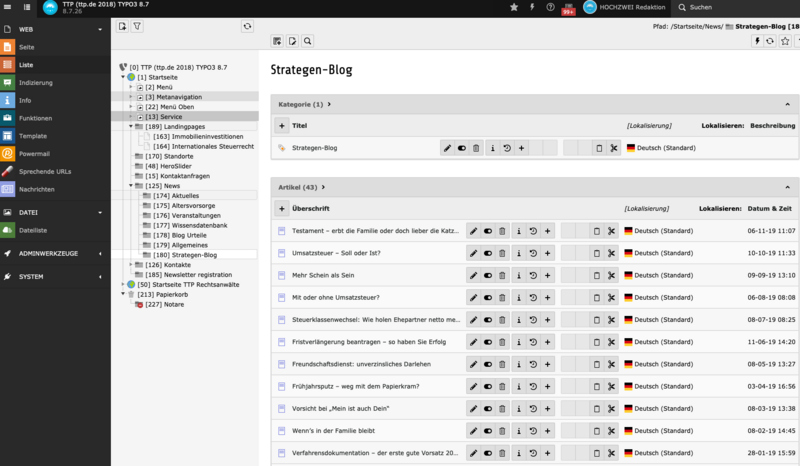Open the Powermail module

[x=34, y=154]
